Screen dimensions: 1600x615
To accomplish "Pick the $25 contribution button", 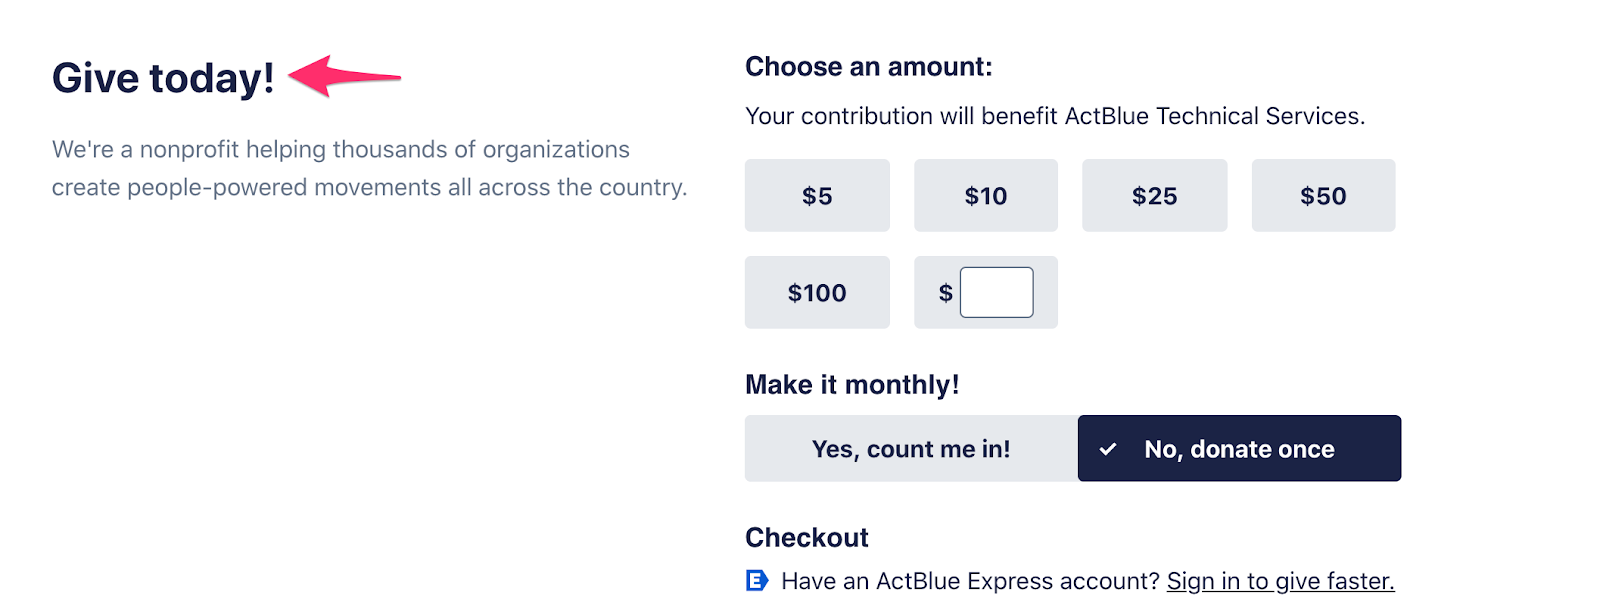I will point(1154,196).
